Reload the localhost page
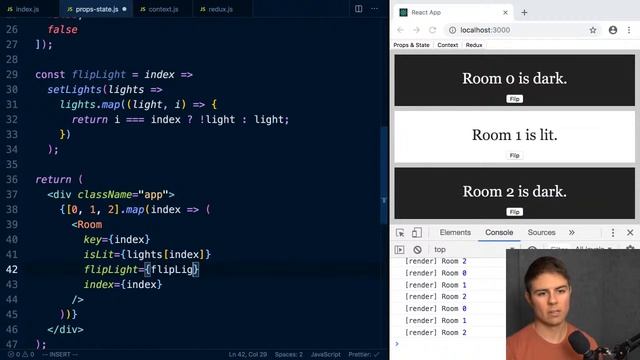Screen dimensions: 640x360 (432, 30)
